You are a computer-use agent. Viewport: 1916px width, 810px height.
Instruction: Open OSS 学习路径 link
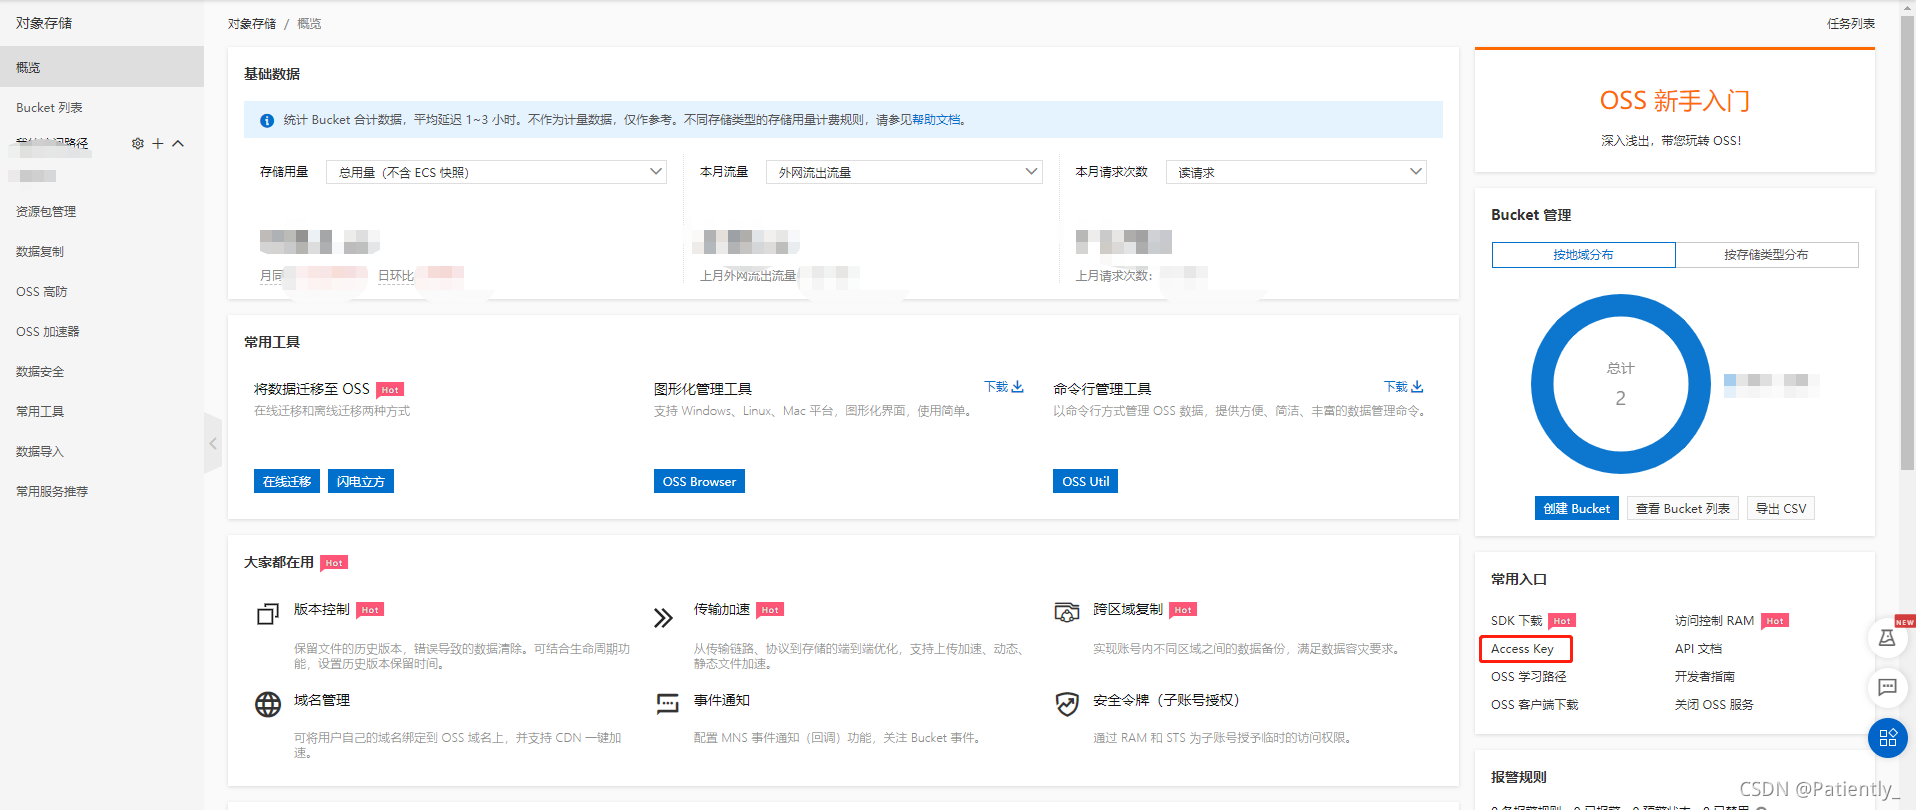click(x=1529, y=677)
